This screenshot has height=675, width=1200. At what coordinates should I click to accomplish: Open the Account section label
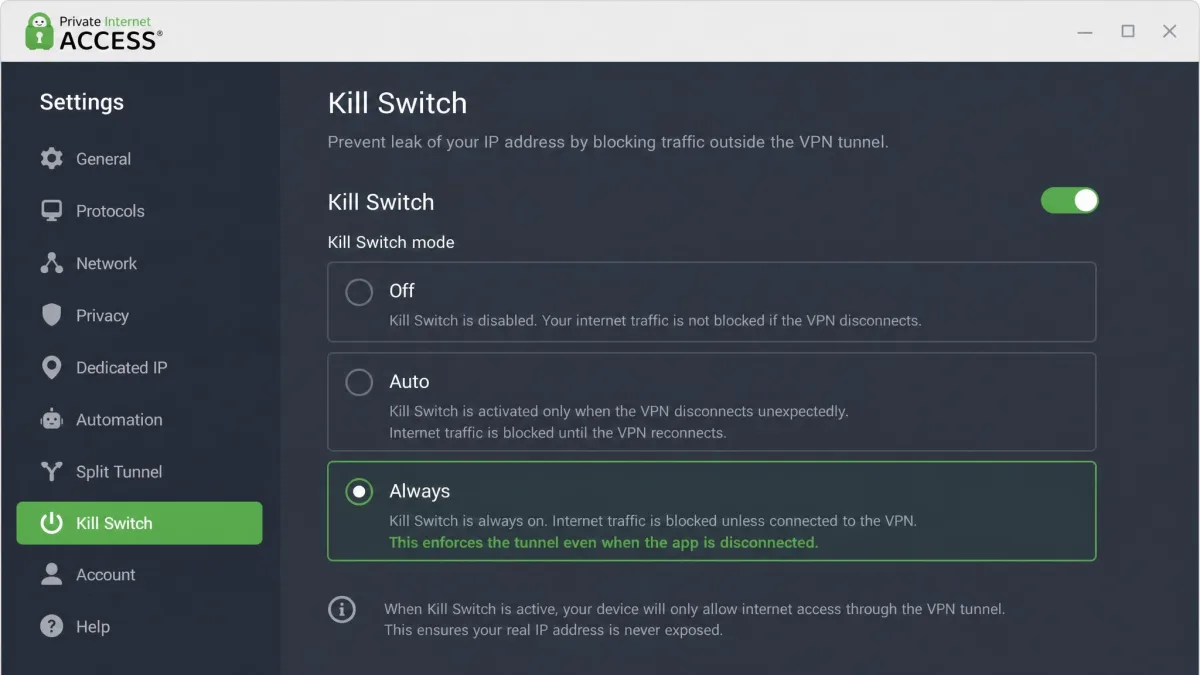coord(105,574)
